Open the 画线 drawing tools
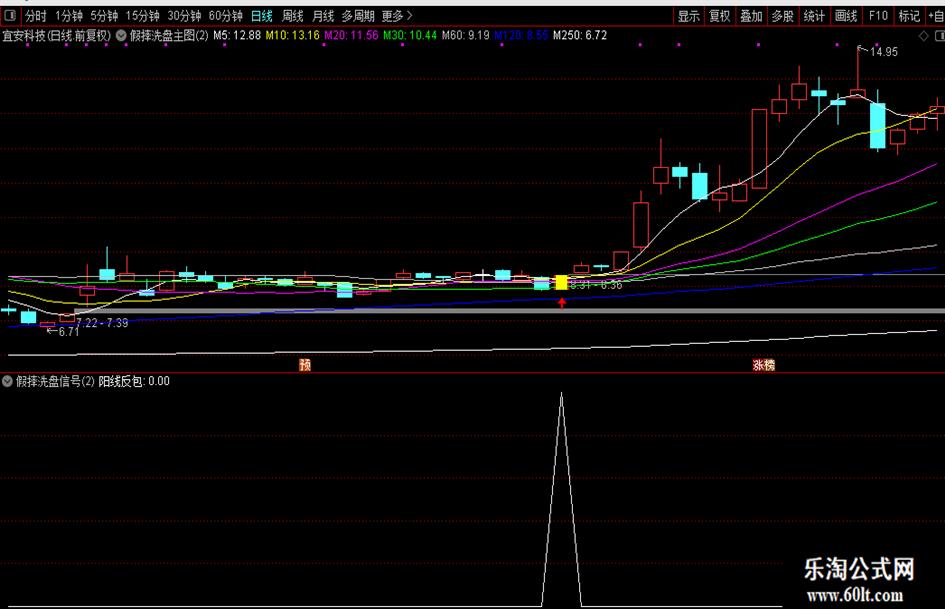Viewport: 945px width, 609px height. tap(846, 16)
